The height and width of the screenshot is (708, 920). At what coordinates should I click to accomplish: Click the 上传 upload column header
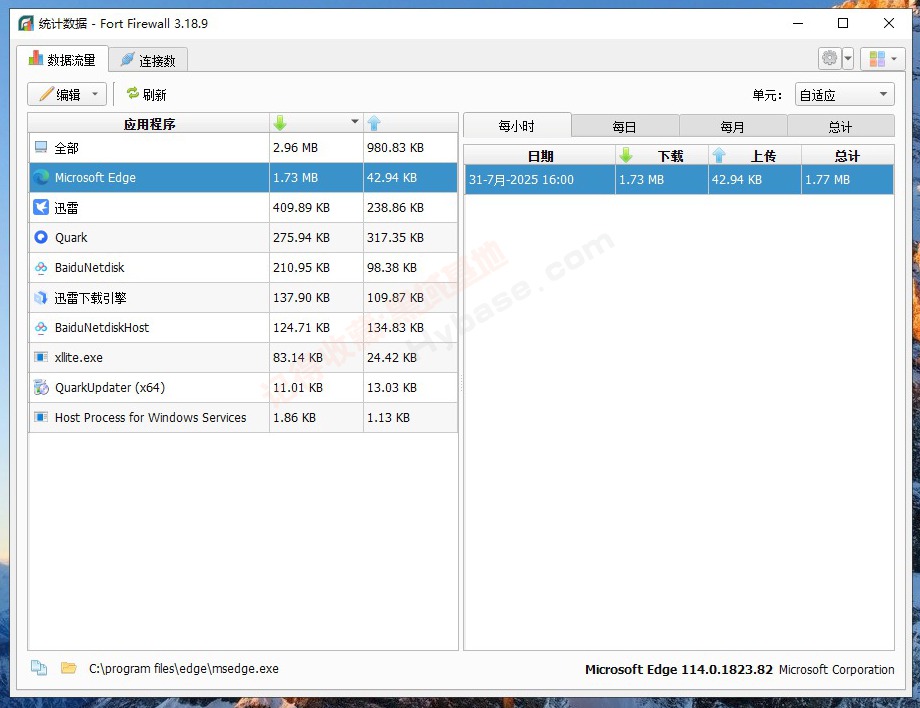(755, 156)
